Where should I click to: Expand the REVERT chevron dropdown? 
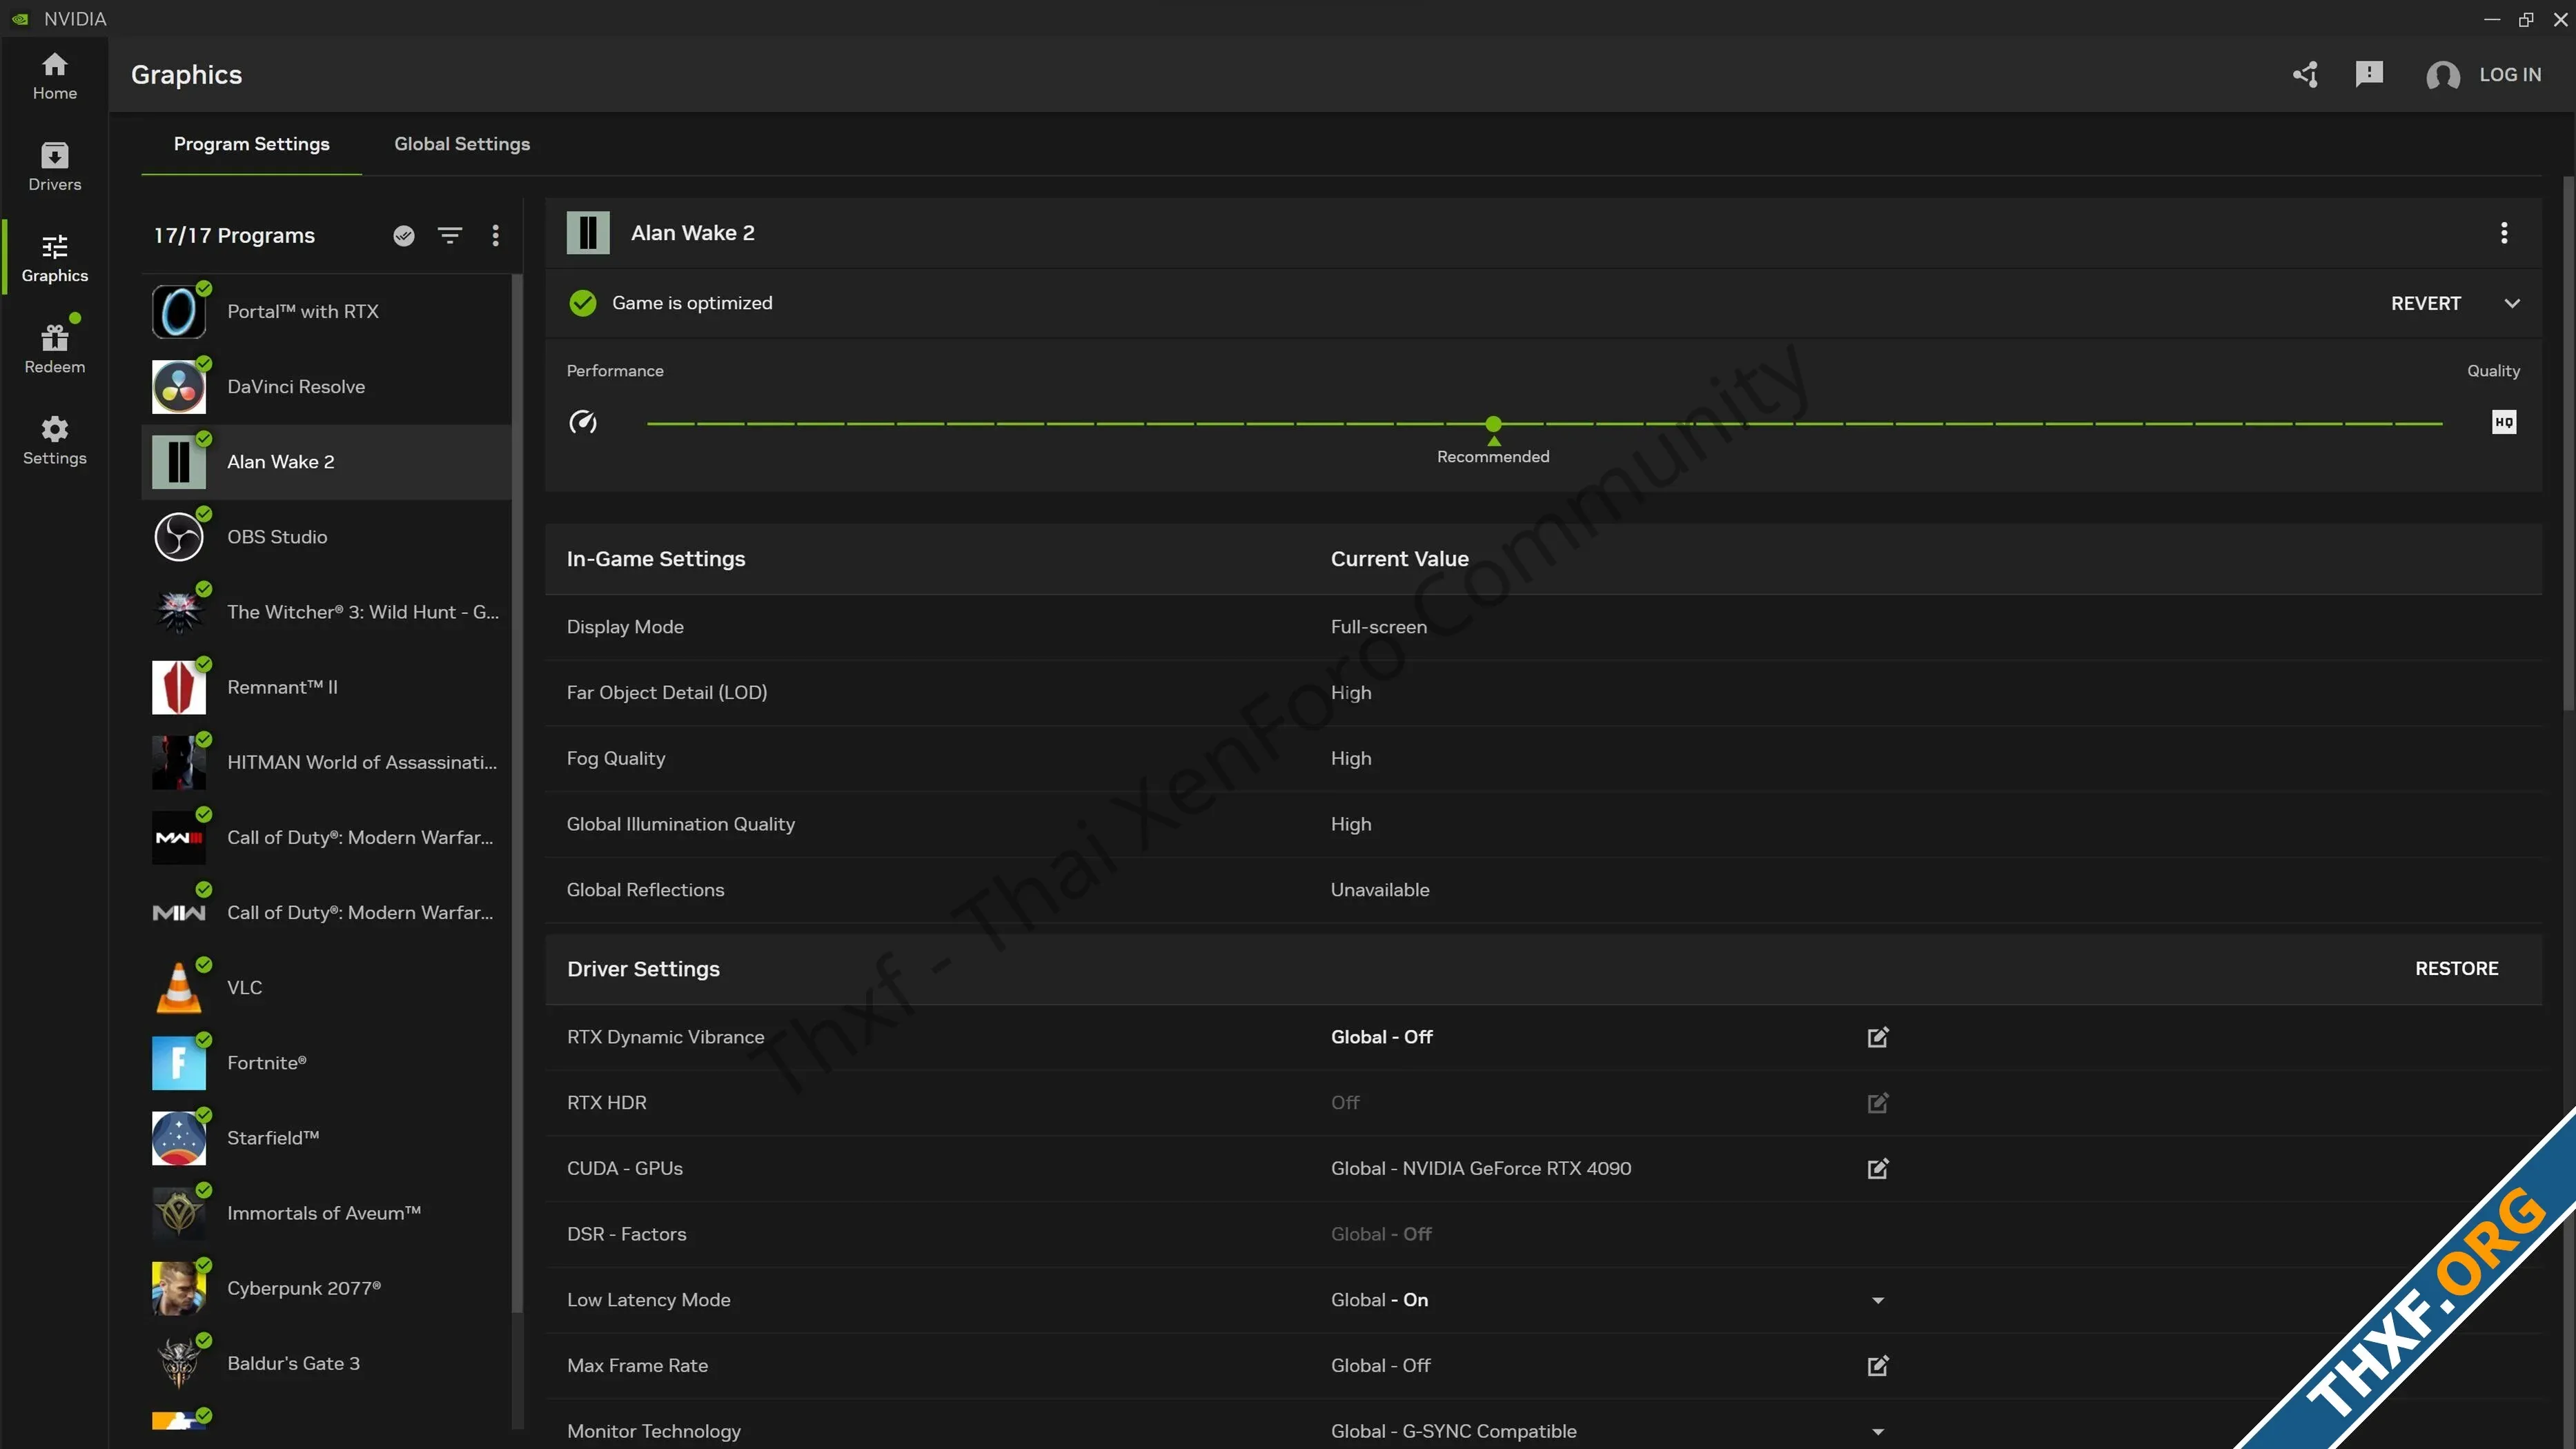pos(2512,303)
